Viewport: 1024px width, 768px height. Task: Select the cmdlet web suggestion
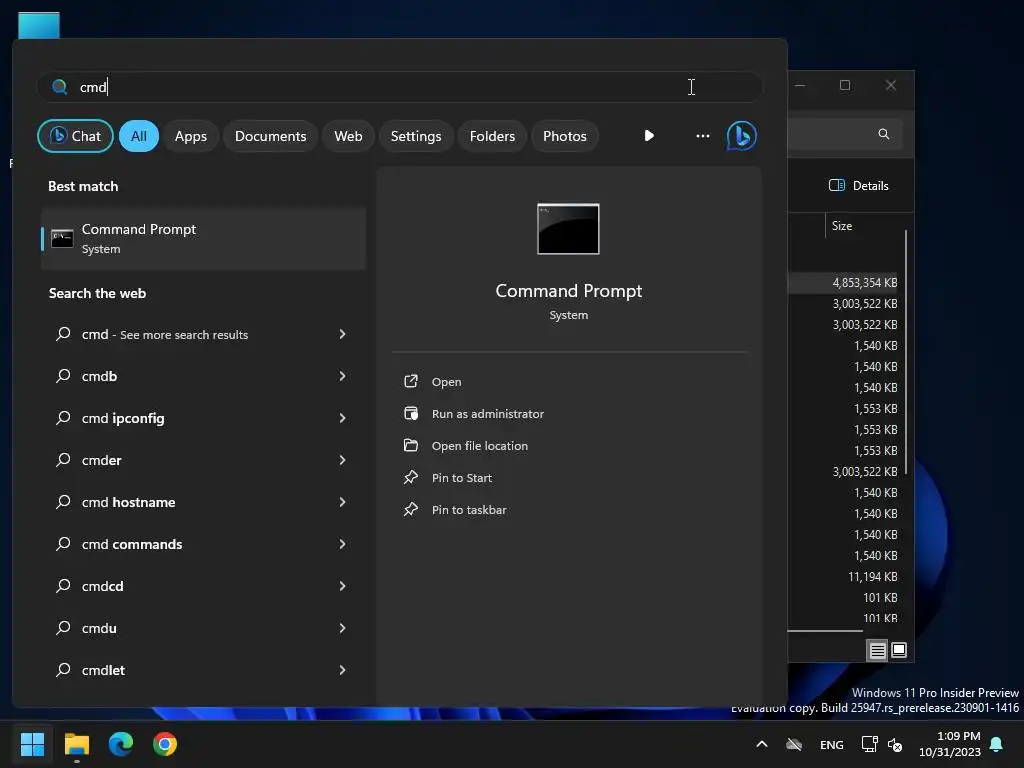click(x=203, y=670)
